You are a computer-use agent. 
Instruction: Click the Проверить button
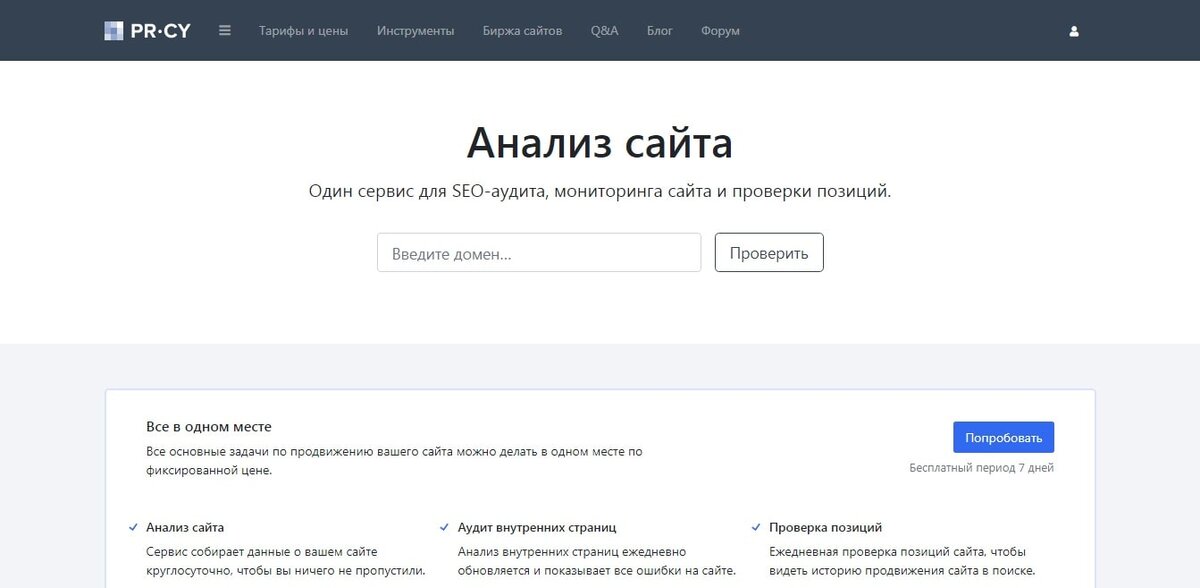pos(768,252)
